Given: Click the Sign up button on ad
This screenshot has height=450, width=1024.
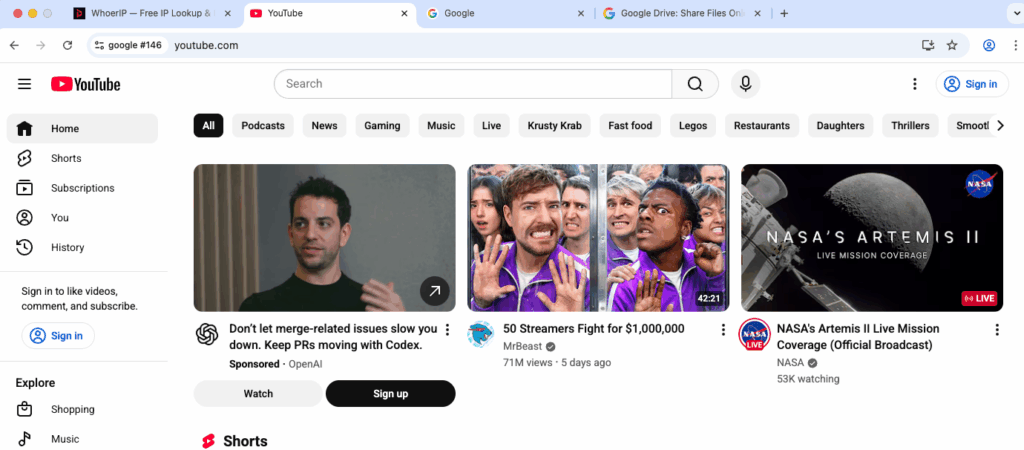Looking at the screenshot, I should 390,394.
